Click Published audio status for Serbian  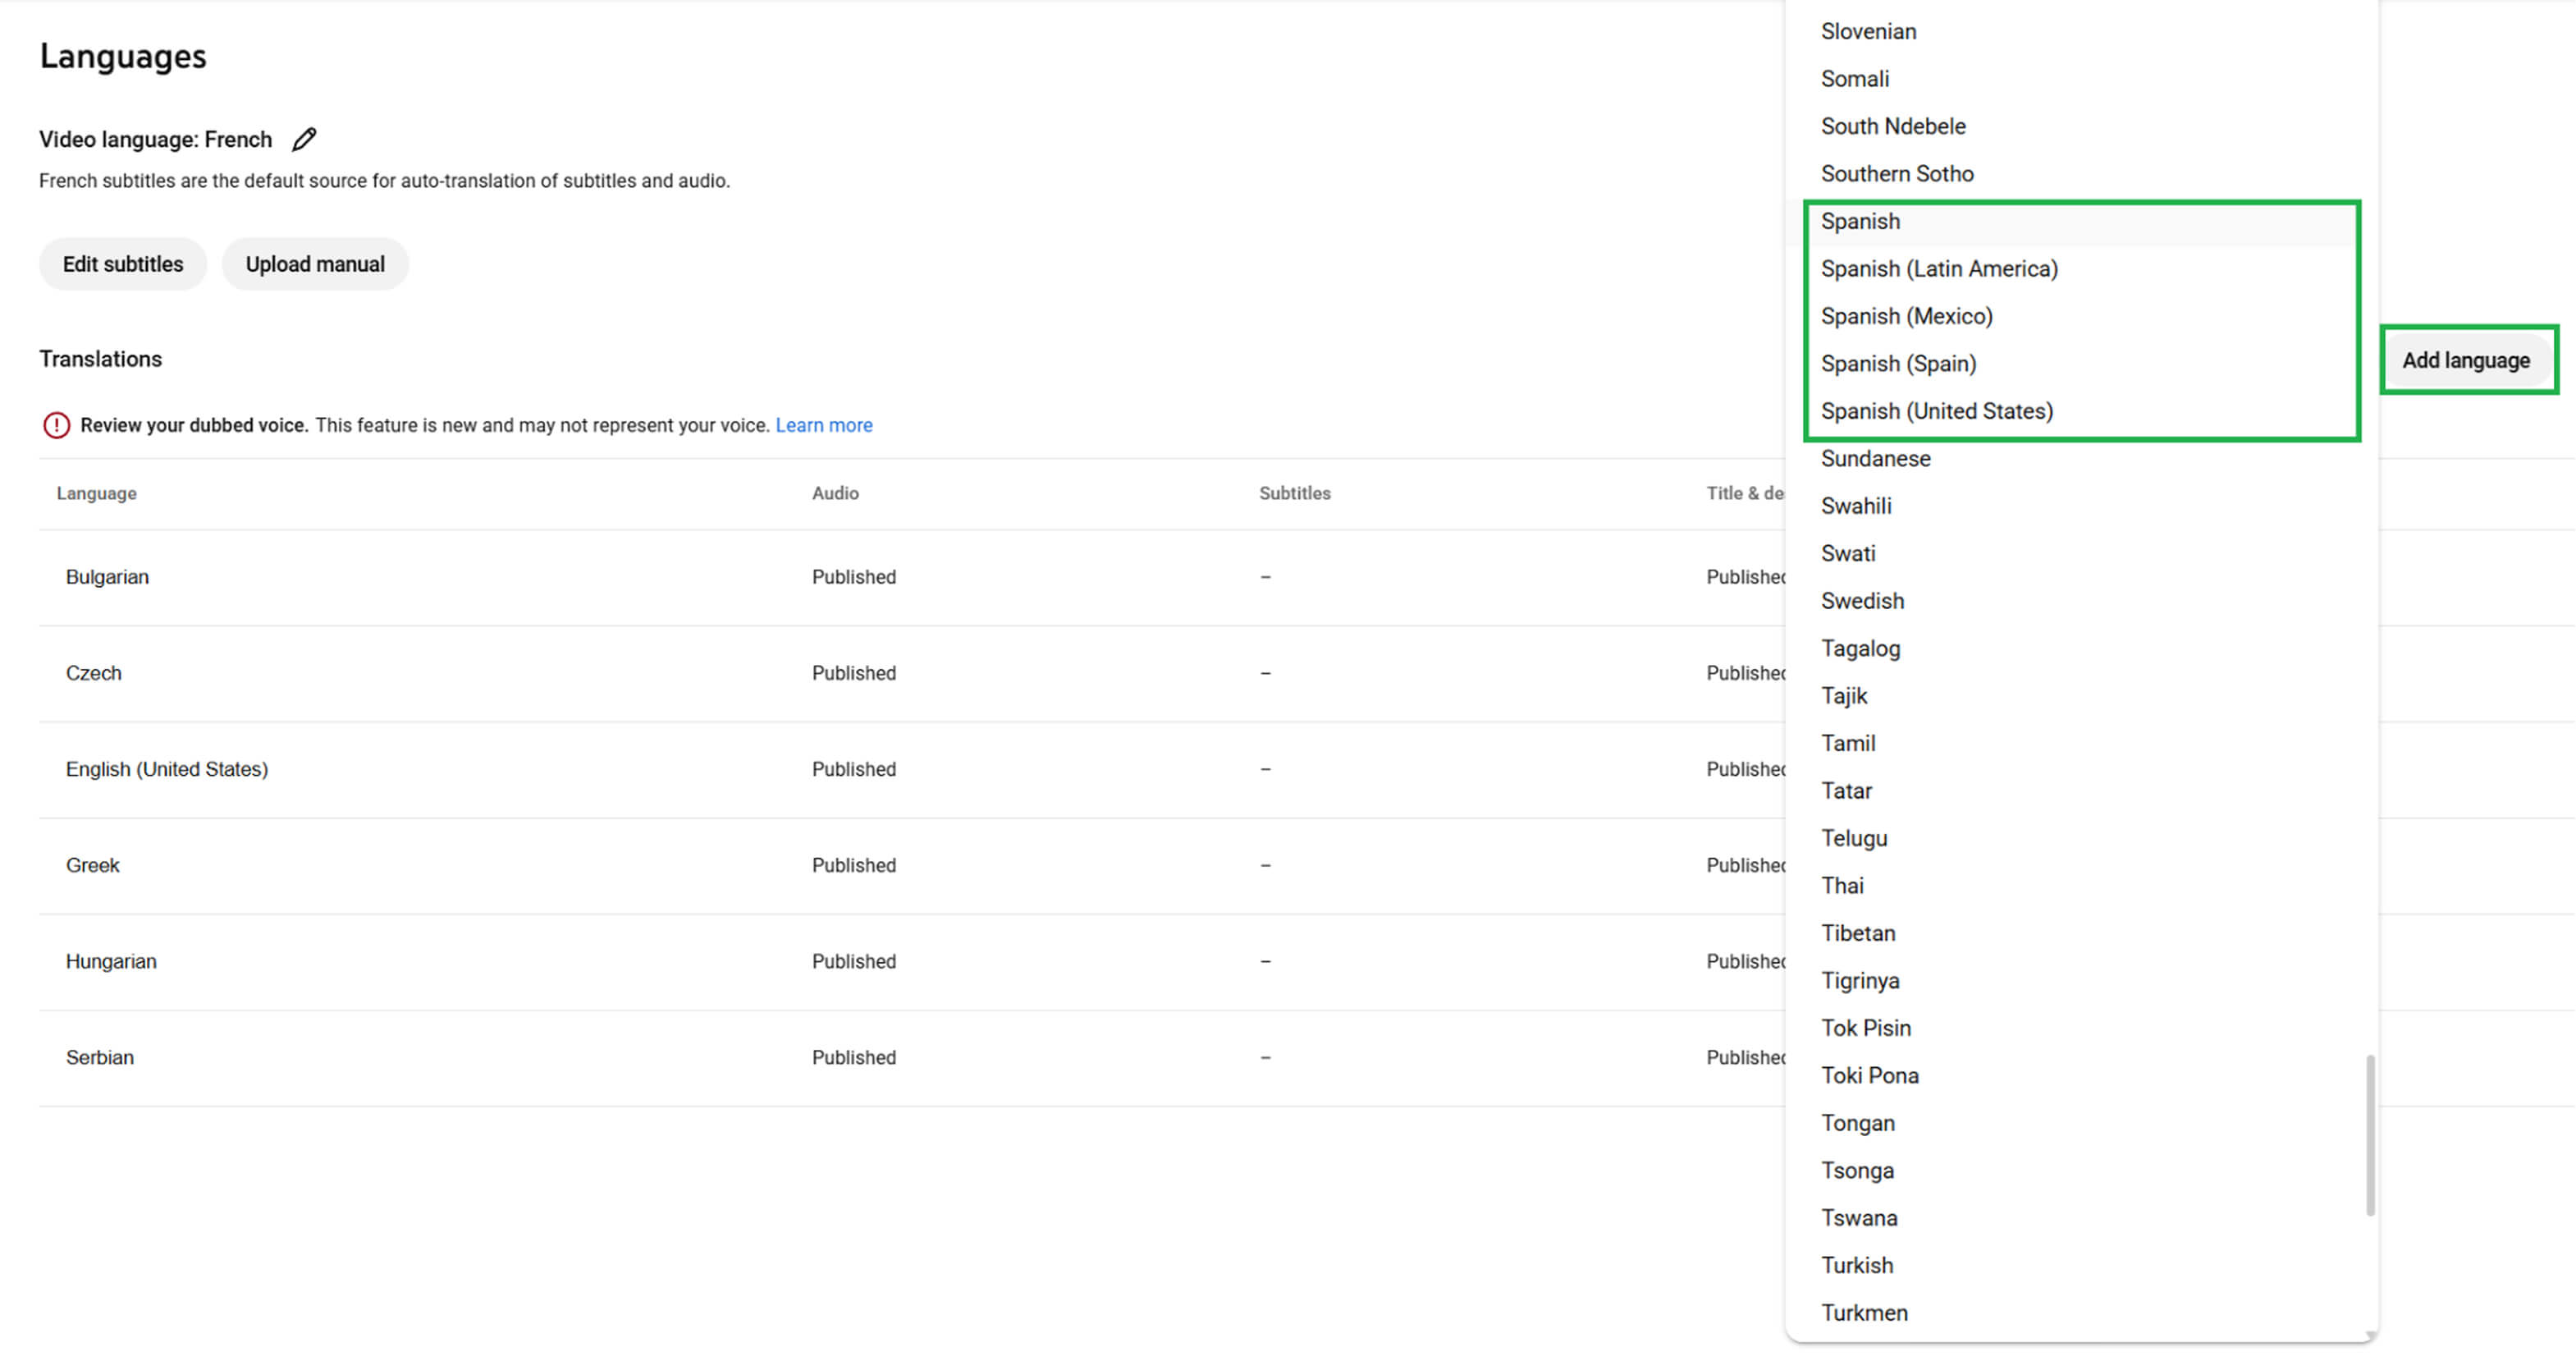coord(854,1057)
